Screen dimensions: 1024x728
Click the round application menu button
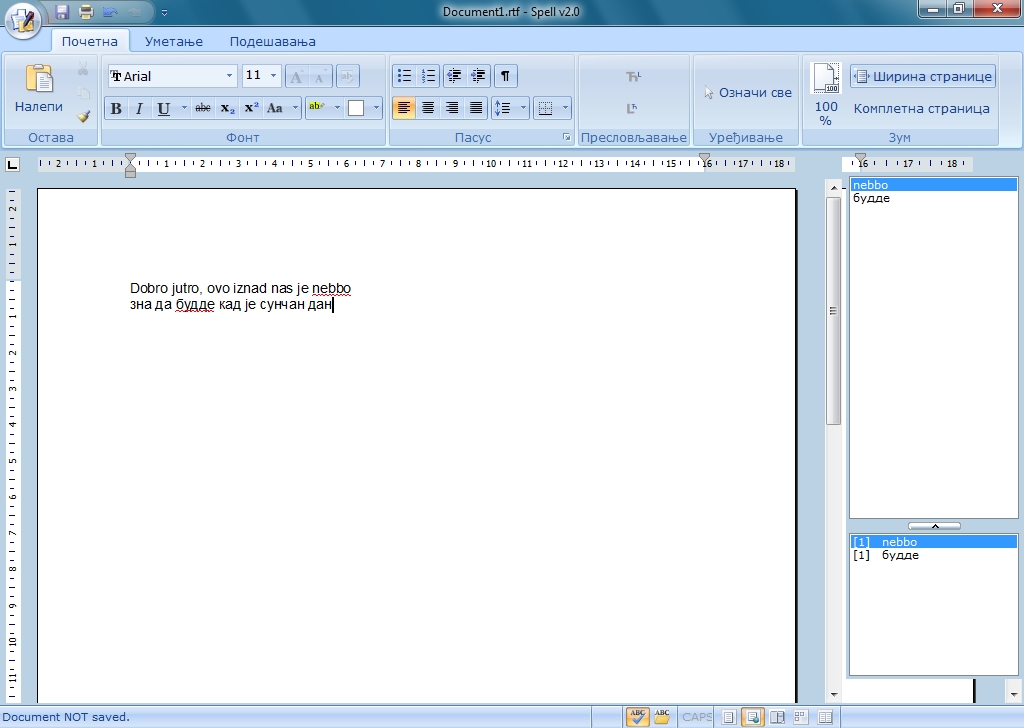23,20
